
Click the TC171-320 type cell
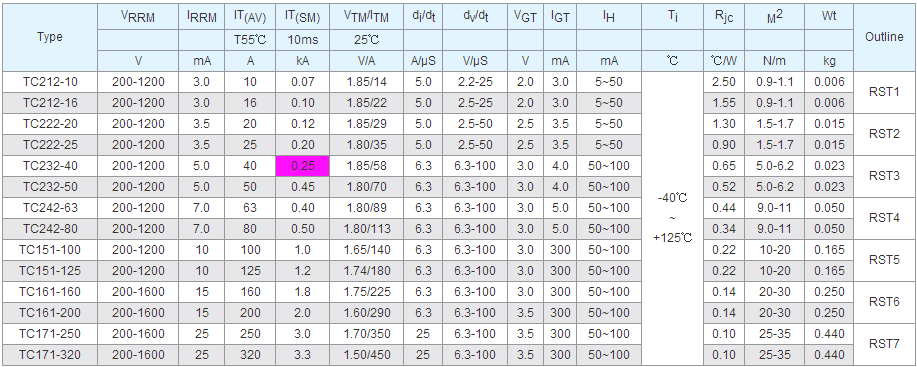click(x=50, y=355)
